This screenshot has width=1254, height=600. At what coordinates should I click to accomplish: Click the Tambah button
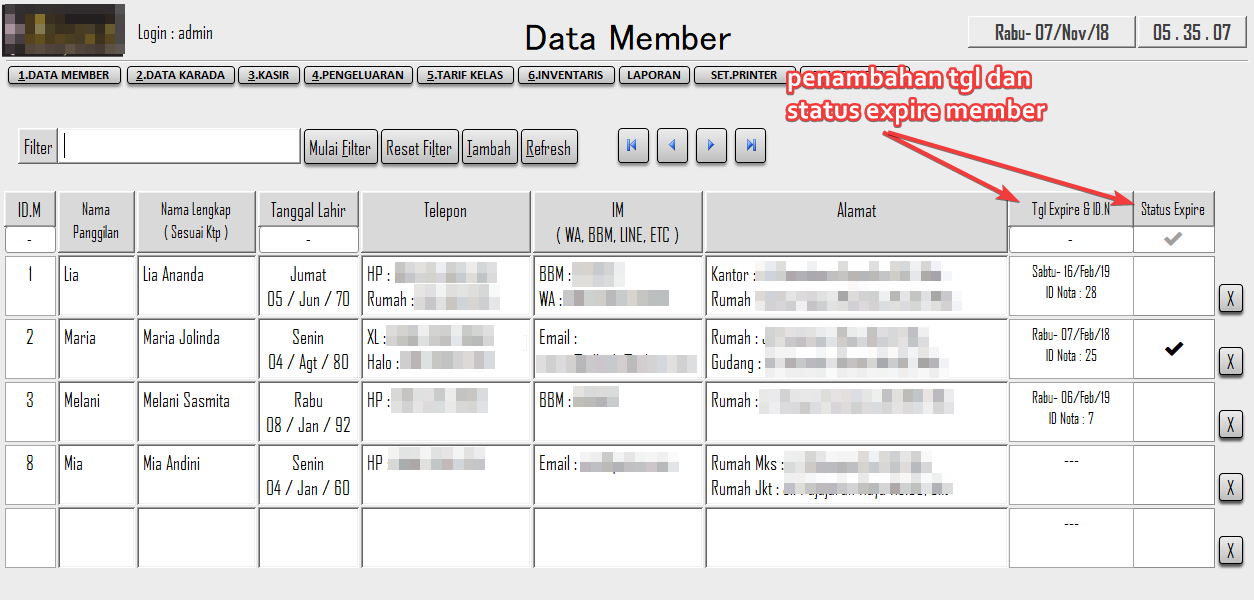(x=489, y=148)
